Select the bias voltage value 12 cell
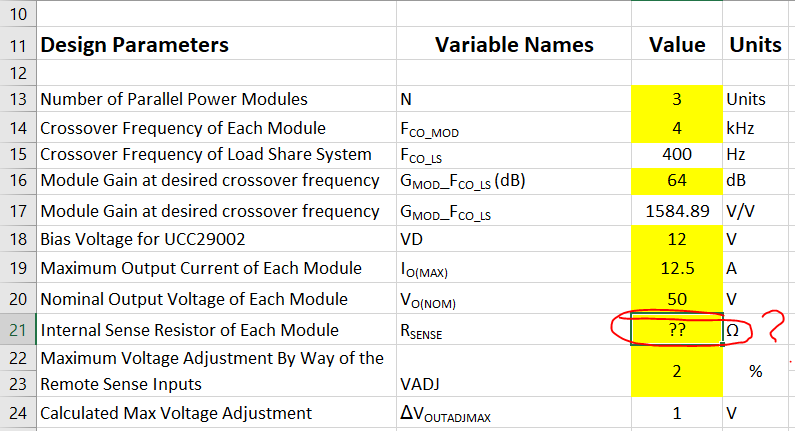 pos(676,239)
